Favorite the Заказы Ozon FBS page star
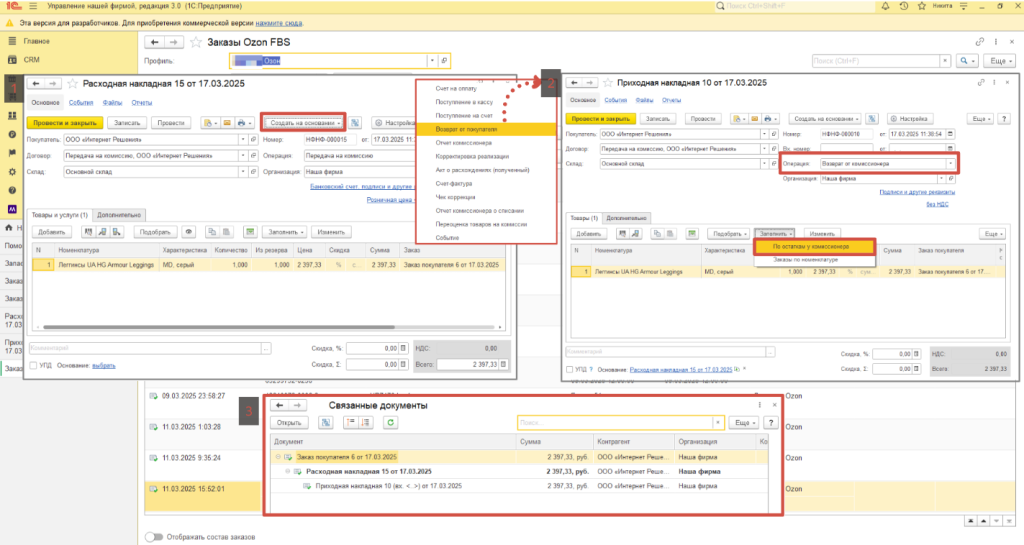This screenshot has width=1024, height=545. (195, 42)
